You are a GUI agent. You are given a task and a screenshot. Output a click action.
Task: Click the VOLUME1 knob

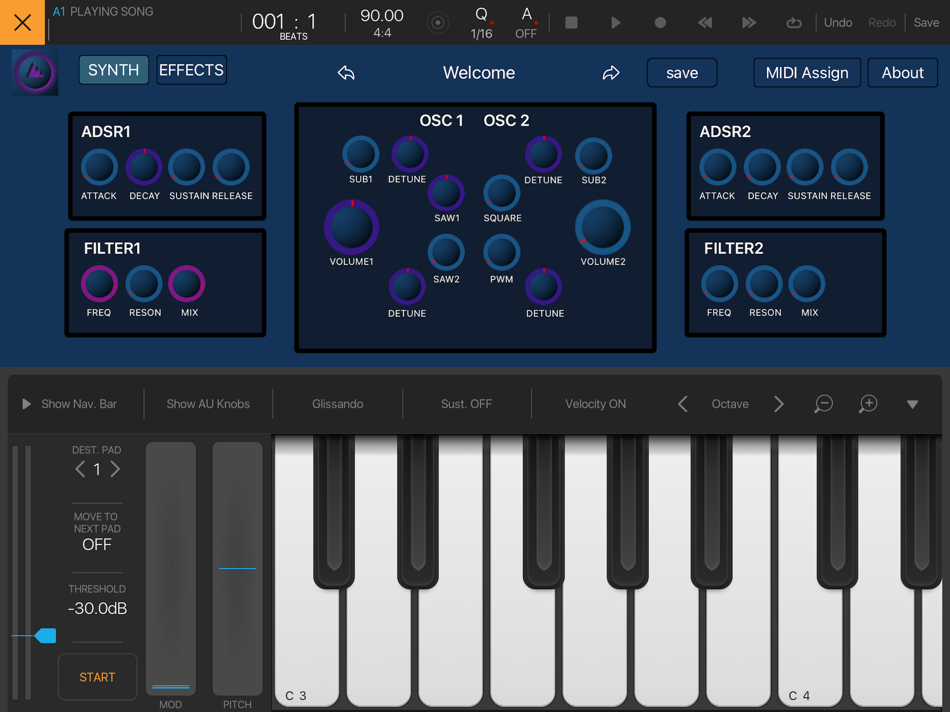click(351, 227)
